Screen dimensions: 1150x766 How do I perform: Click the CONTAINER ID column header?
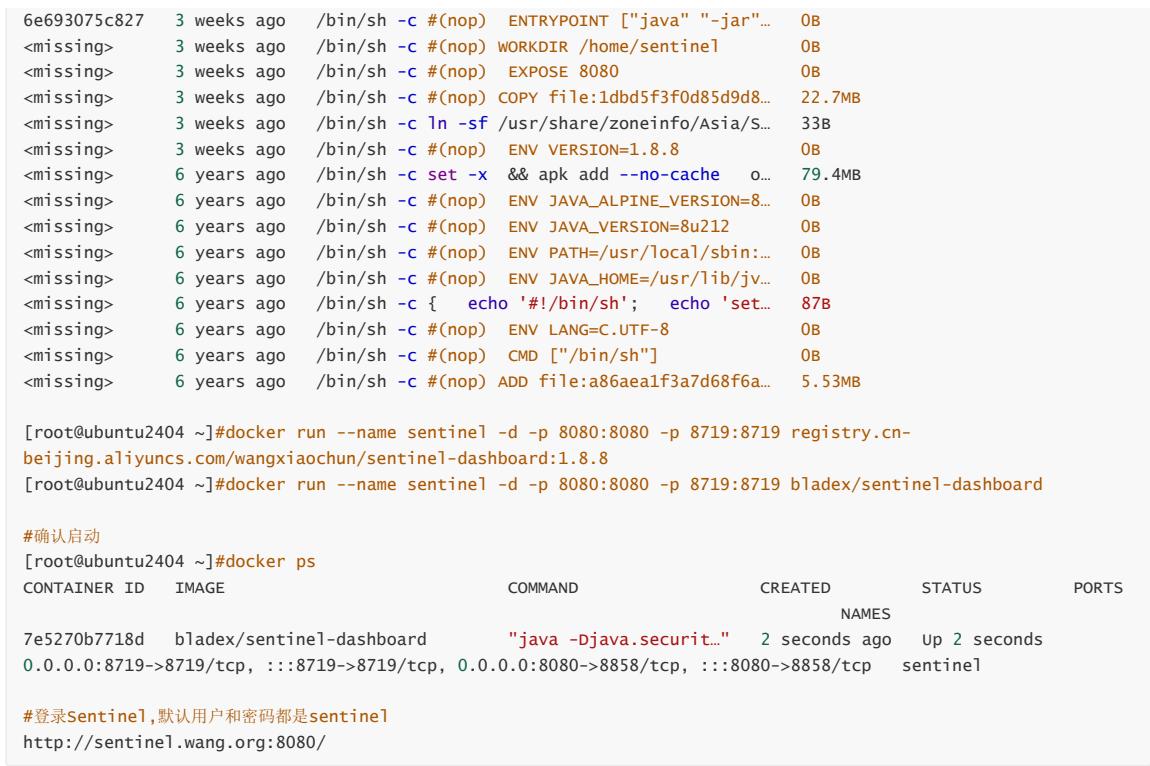pos(84,588)
